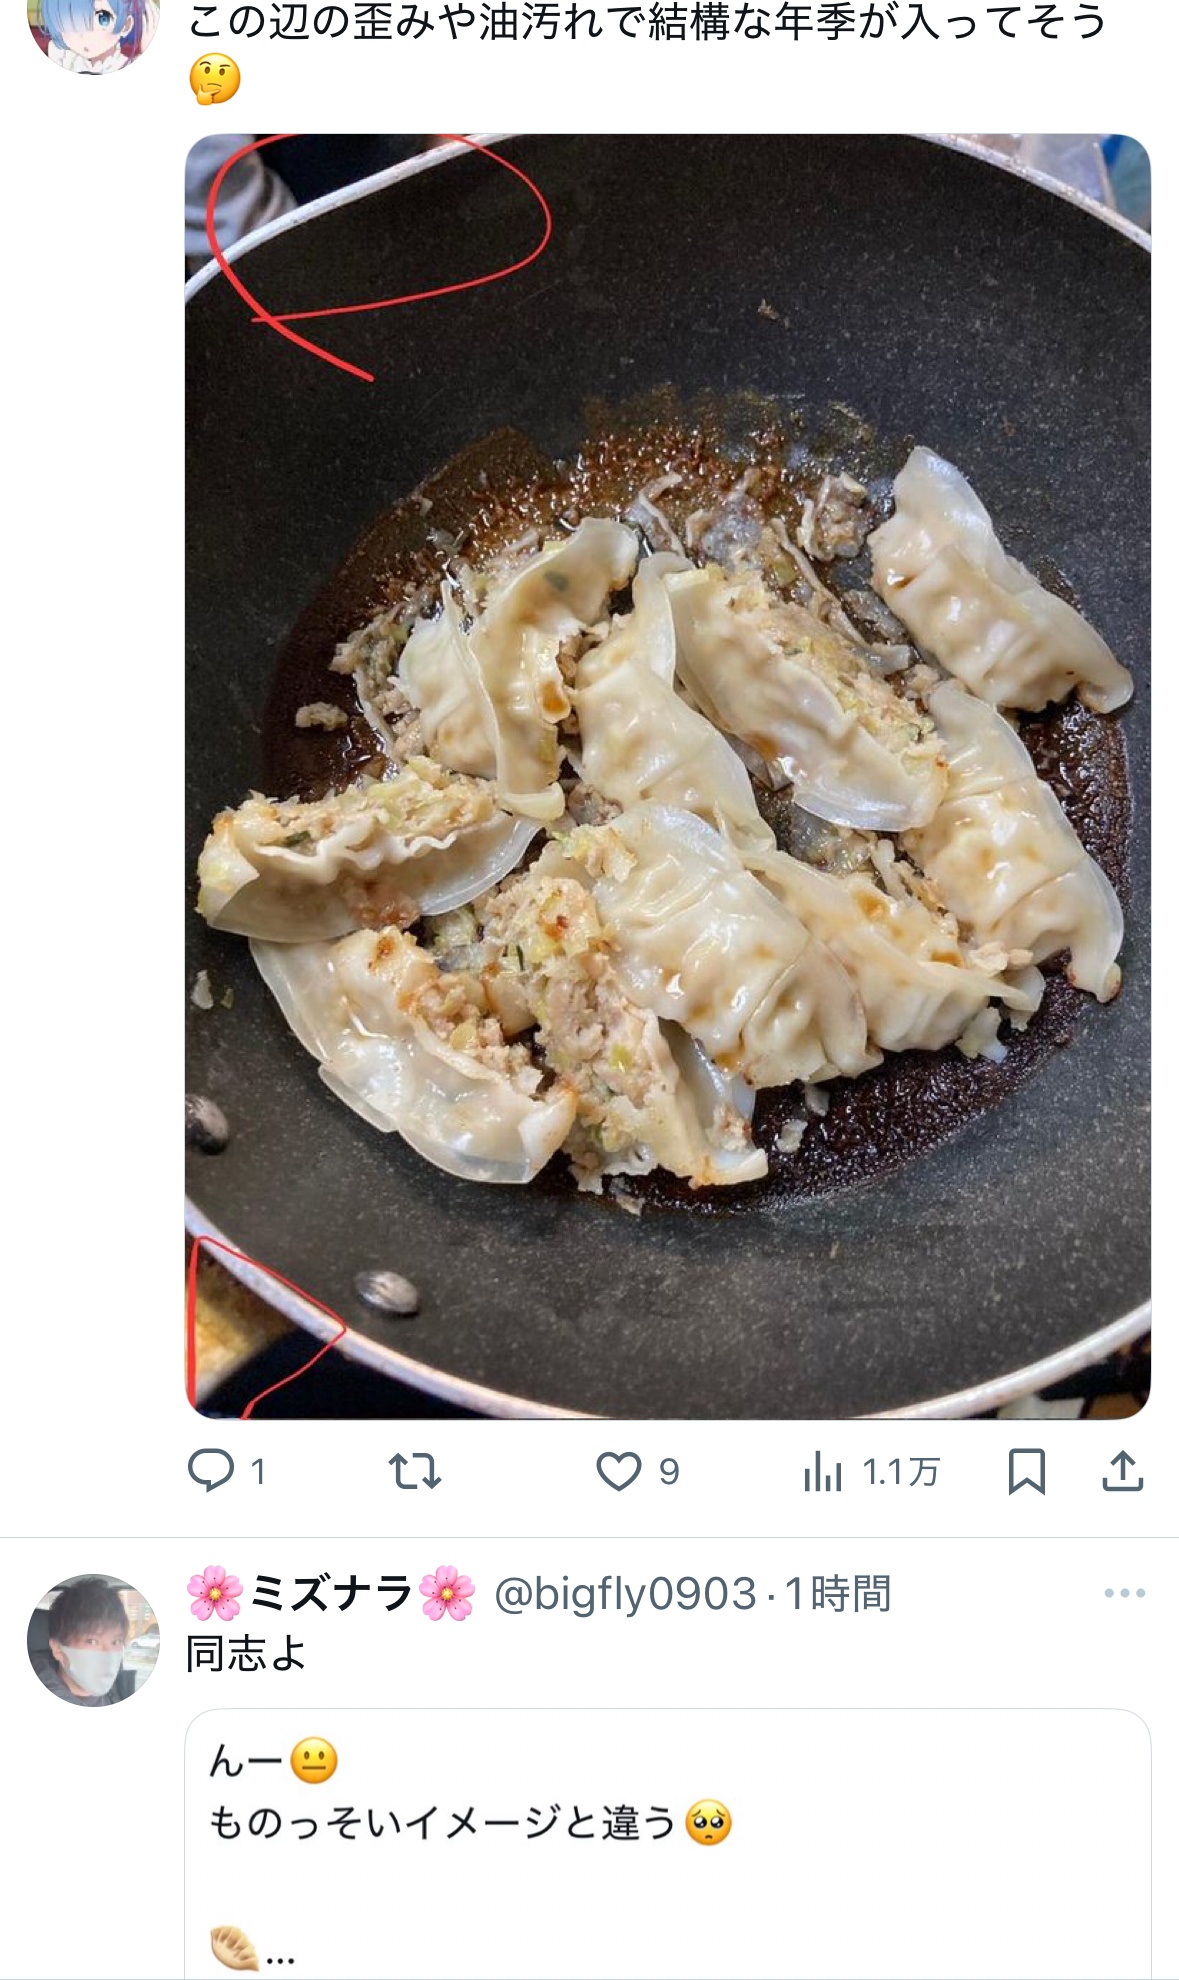
Task: Tap the thinking face emoji
Action: tap(215, 80)
